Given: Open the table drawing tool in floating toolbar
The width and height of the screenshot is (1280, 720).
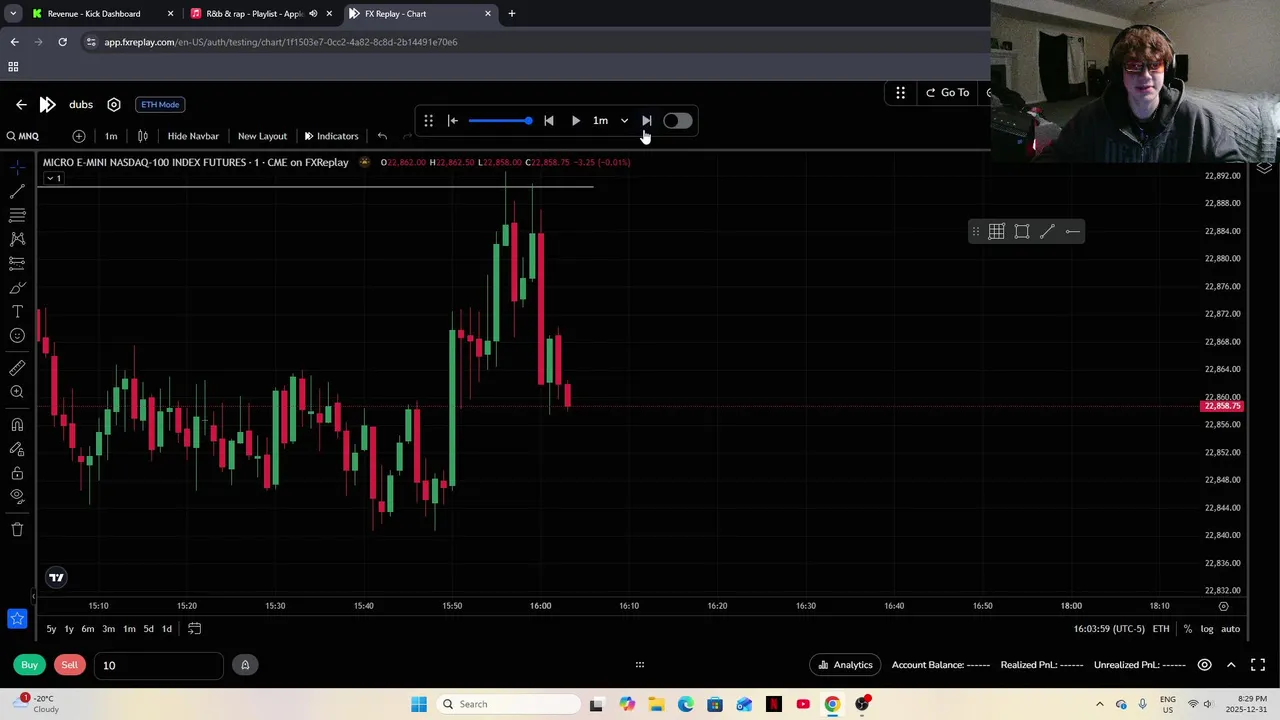Looking at the screenshot, I should (x=997, y=232).
